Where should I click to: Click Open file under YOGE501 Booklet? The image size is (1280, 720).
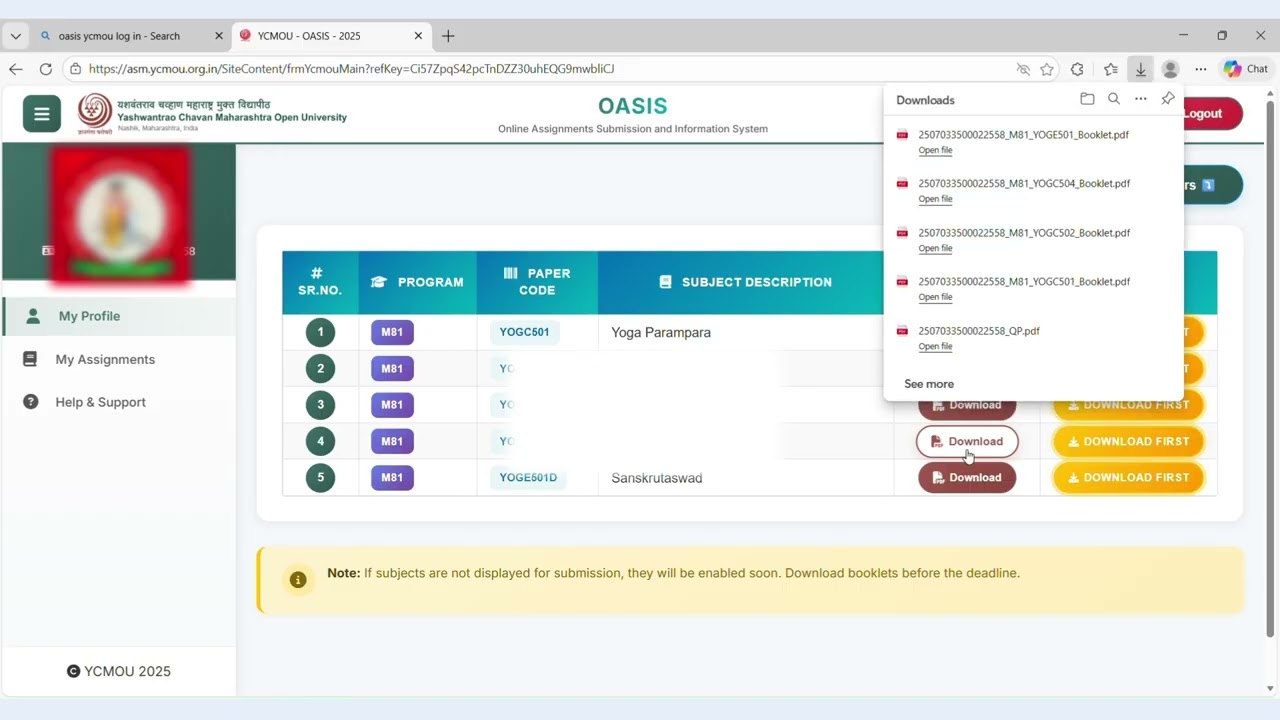[x=935, y=150]
